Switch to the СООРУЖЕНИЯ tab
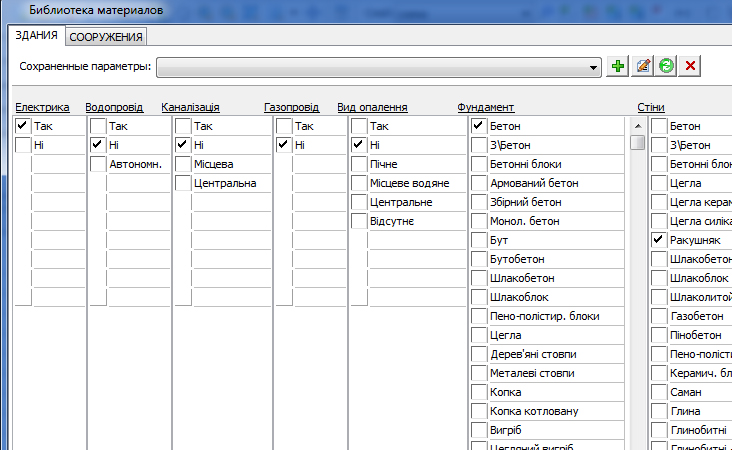The image size is (732, 450). tap(106, 37)
